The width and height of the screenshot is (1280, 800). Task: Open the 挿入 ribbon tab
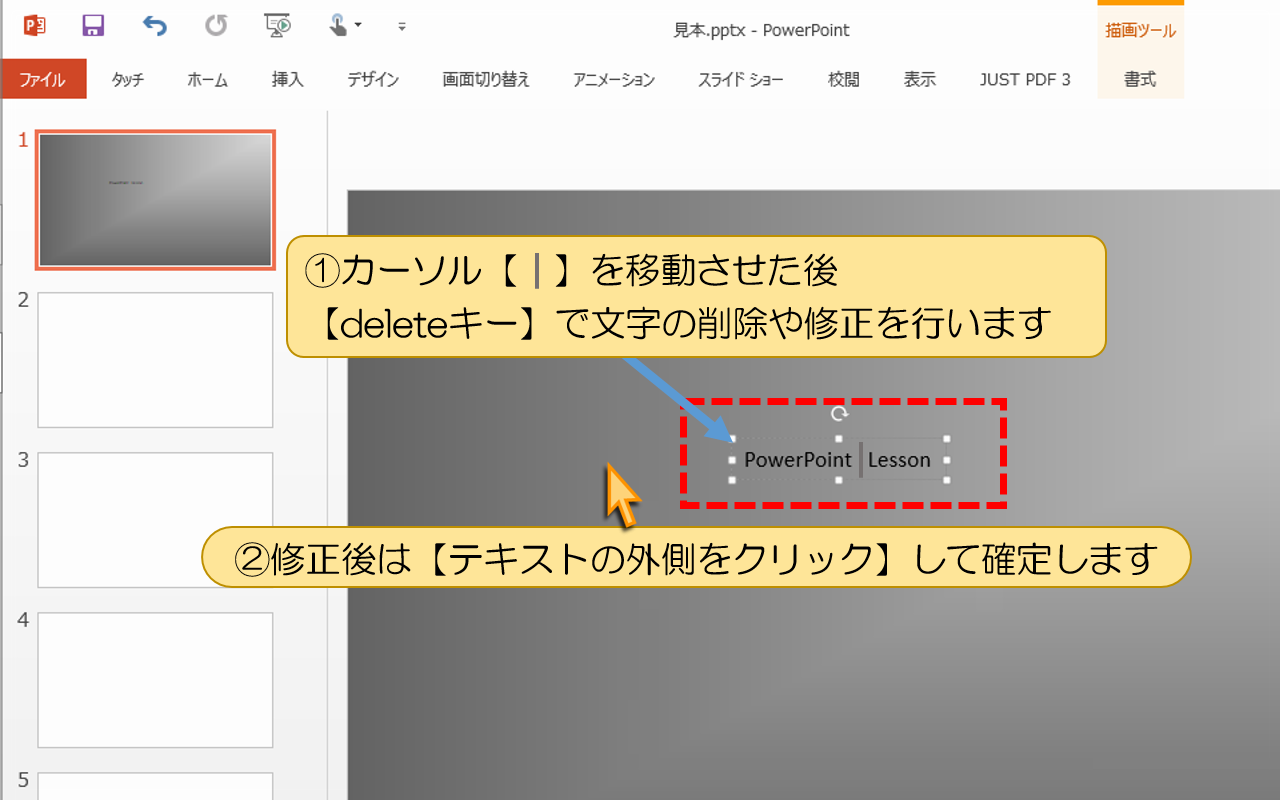pos(288,80)
